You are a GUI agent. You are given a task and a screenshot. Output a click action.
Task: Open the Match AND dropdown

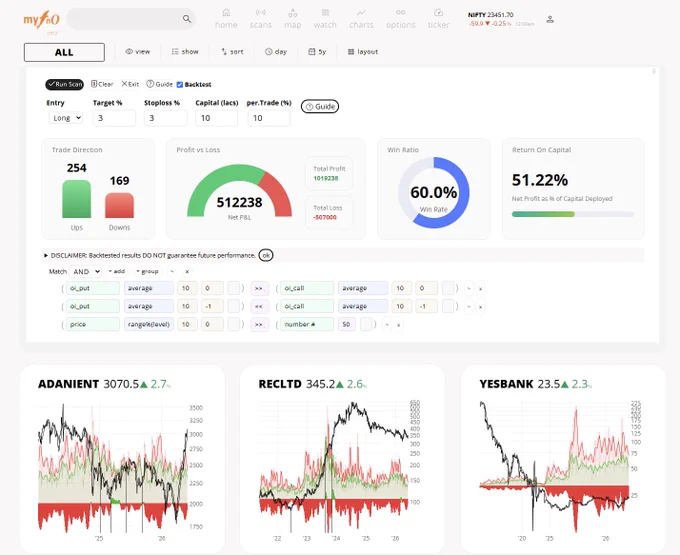click(x=85, y=271)
